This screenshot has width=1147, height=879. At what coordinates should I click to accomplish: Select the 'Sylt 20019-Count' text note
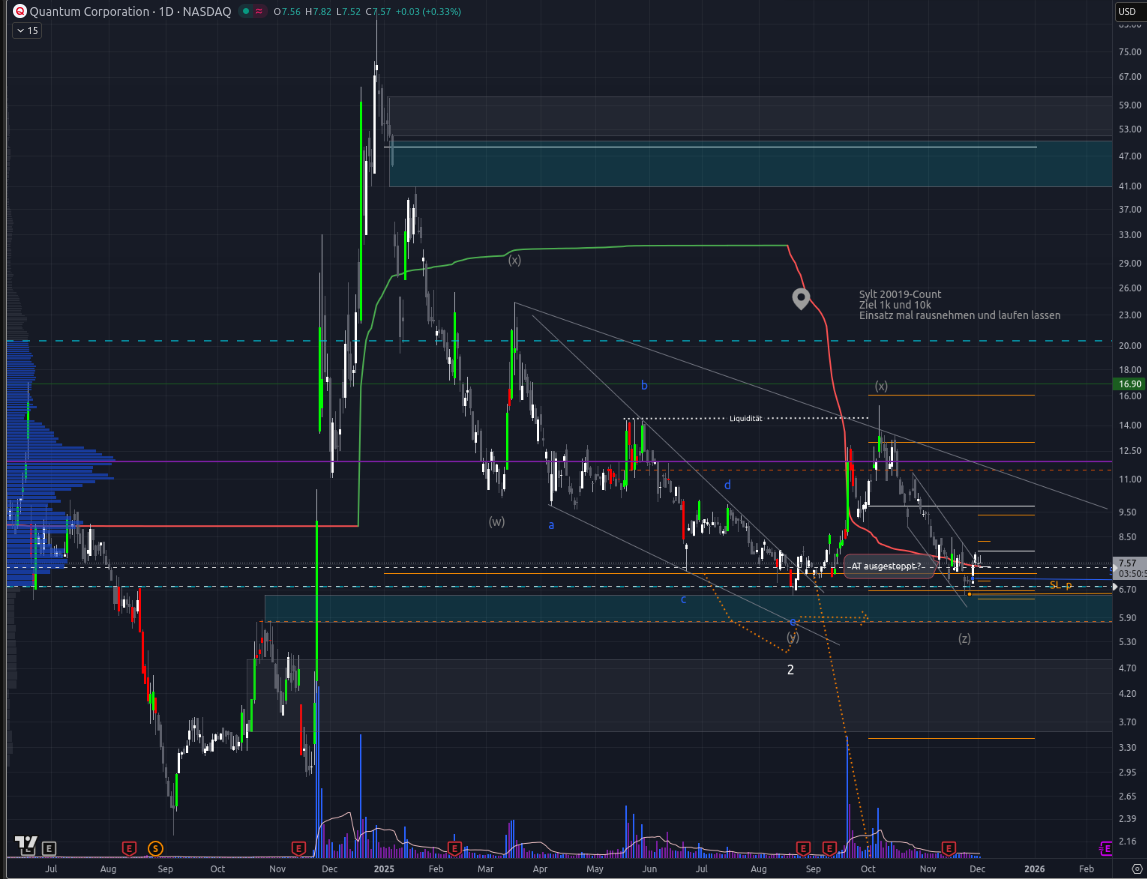[900, 295]
